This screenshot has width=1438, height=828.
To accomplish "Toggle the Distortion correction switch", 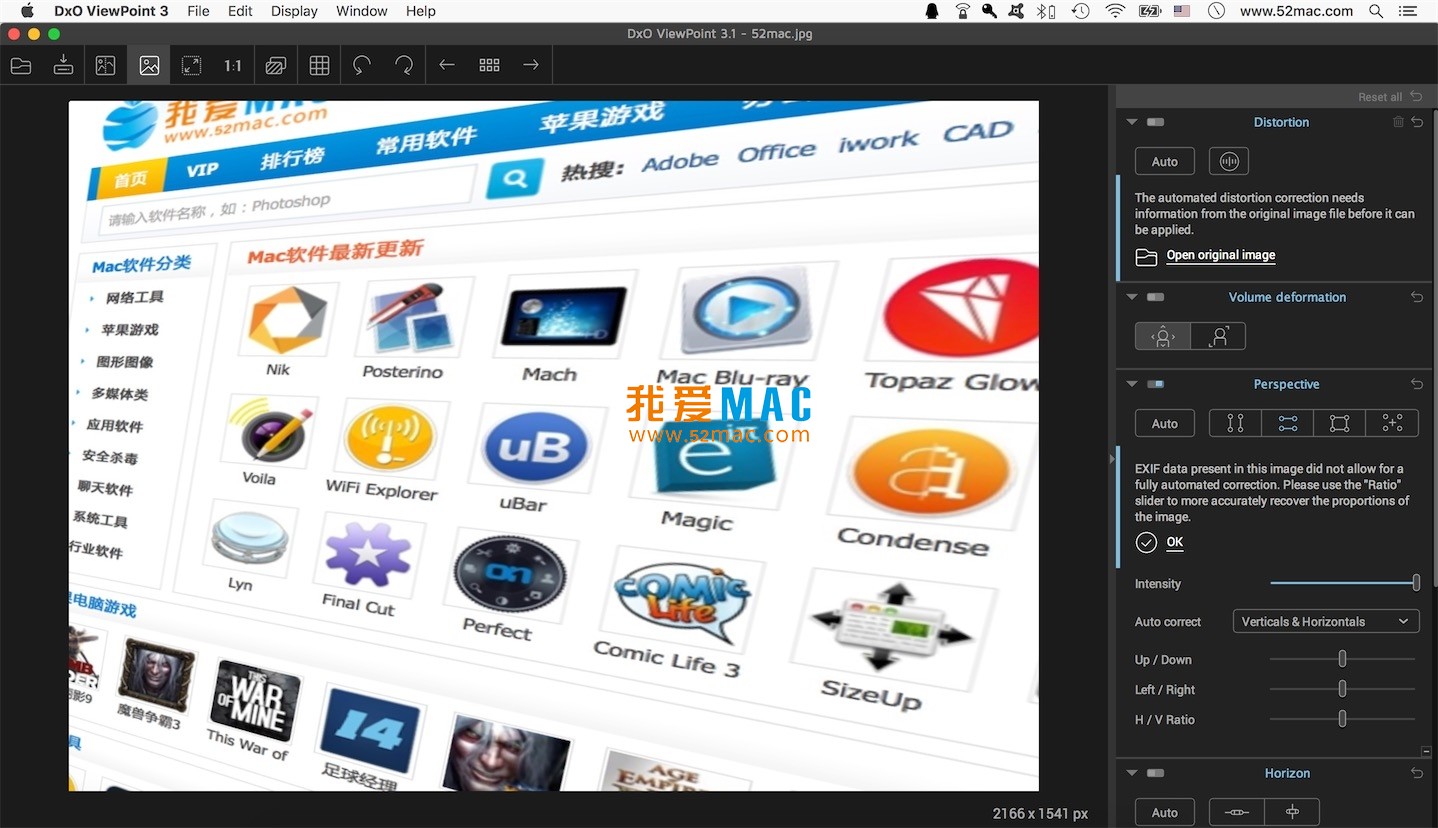I will 1155,122.
